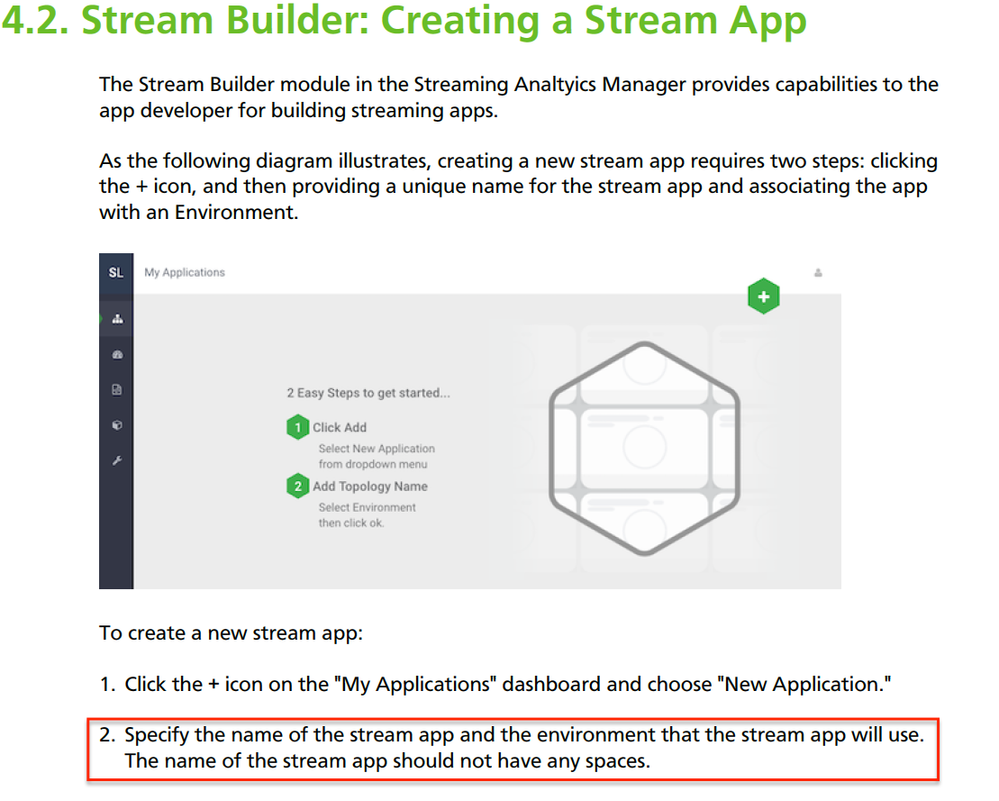Click the paragraph starting "As the following diagram"
999x801 pixels.
(x=519, y=186)
